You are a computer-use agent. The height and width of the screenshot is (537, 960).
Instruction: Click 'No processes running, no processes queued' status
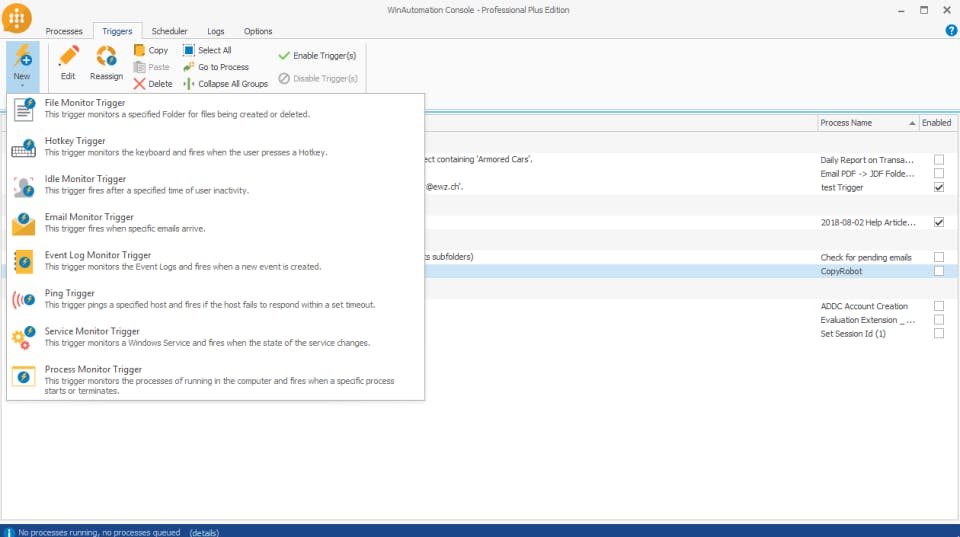[x=99, y=533]
